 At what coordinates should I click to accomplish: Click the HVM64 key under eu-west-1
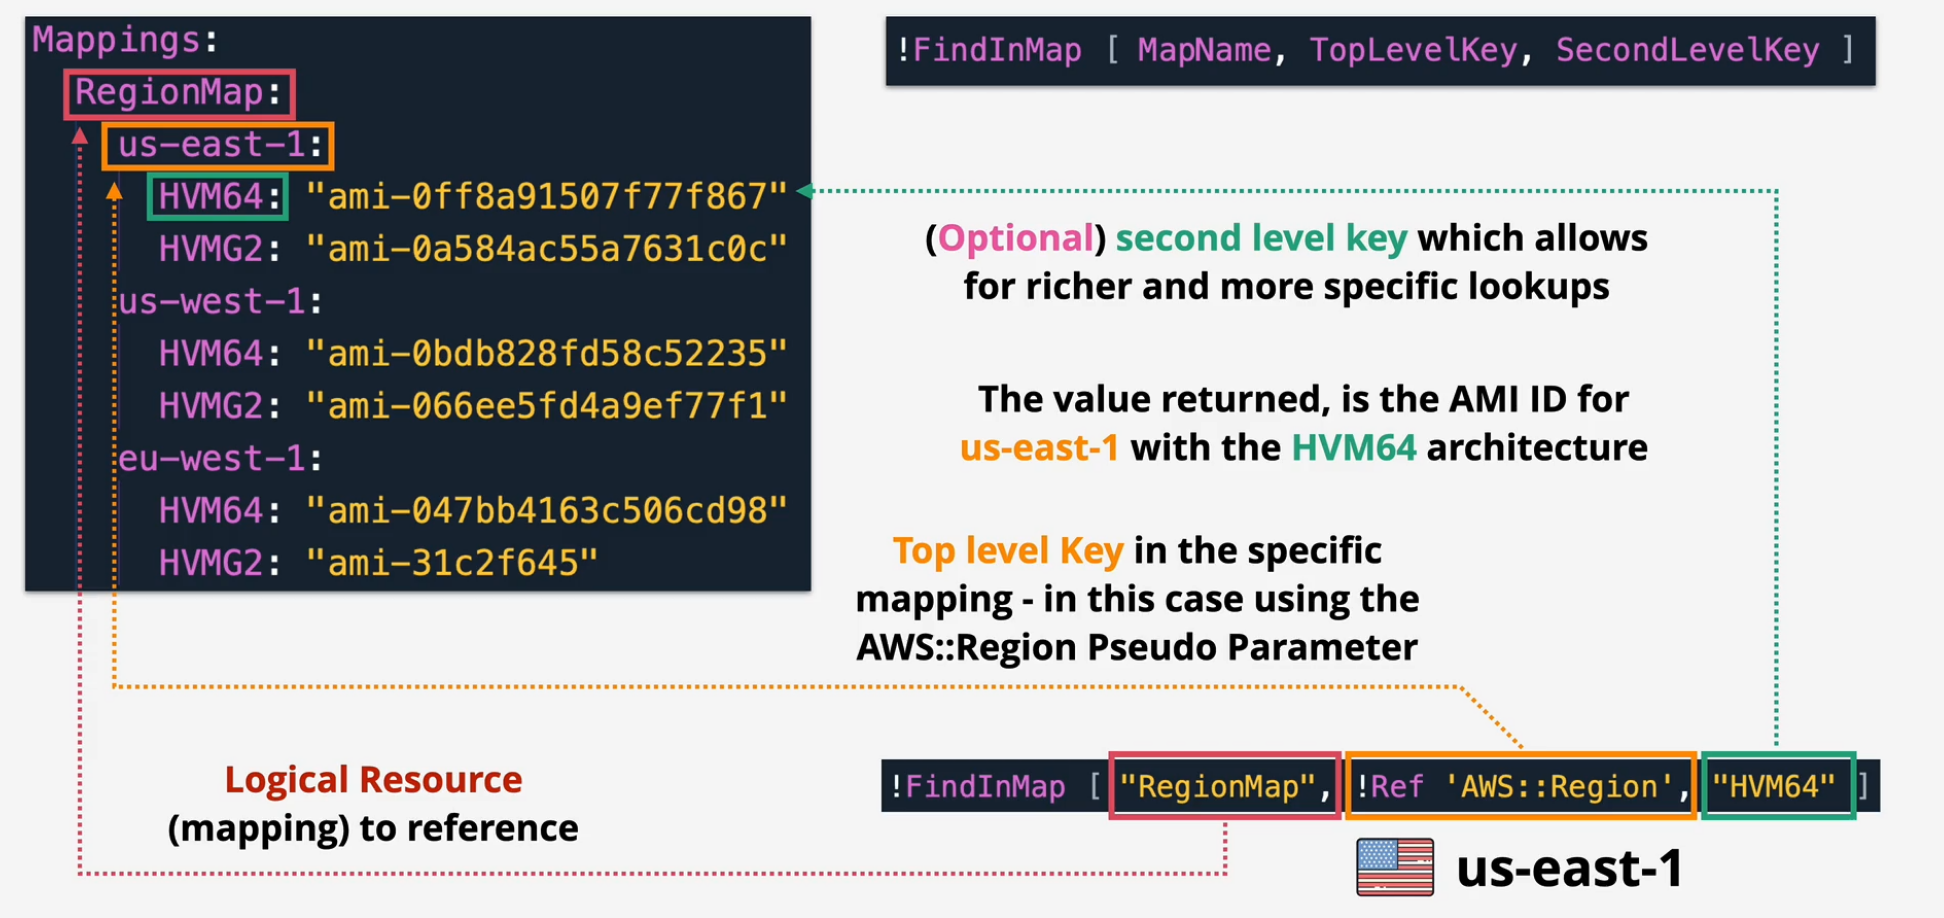click(x=219, y=511)
